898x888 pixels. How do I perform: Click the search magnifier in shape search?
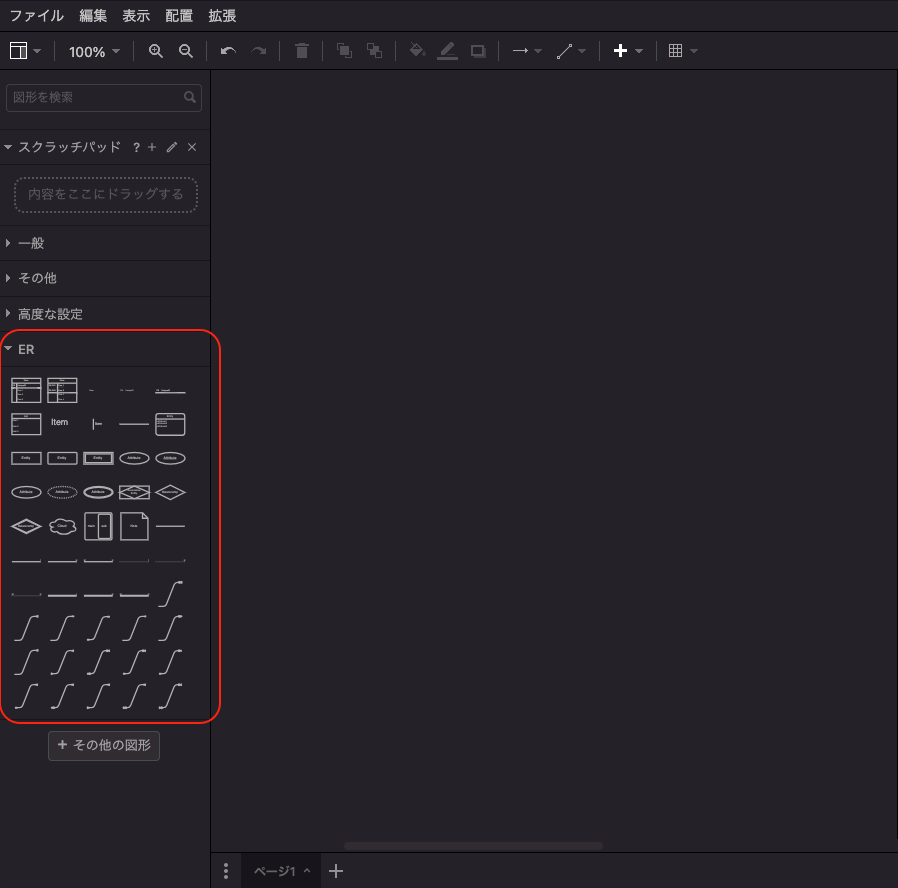click(190, 97)
